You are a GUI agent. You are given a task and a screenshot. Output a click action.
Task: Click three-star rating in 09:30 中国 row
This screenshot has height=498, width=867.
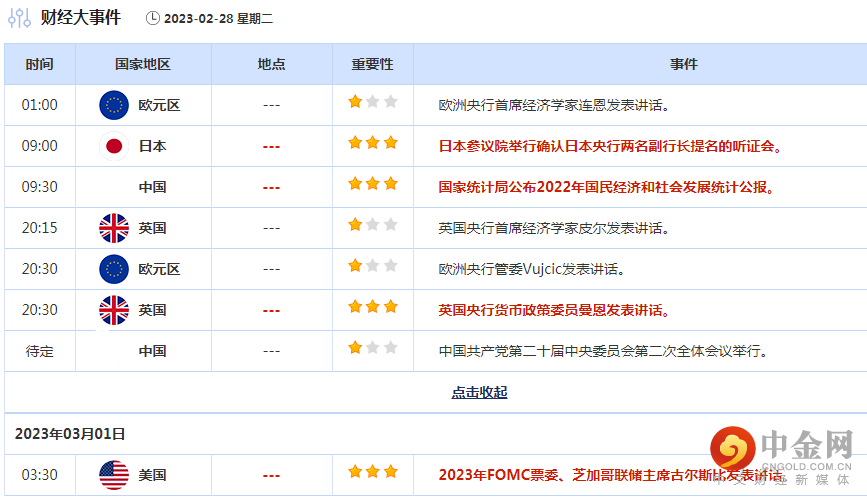[373, 184]
